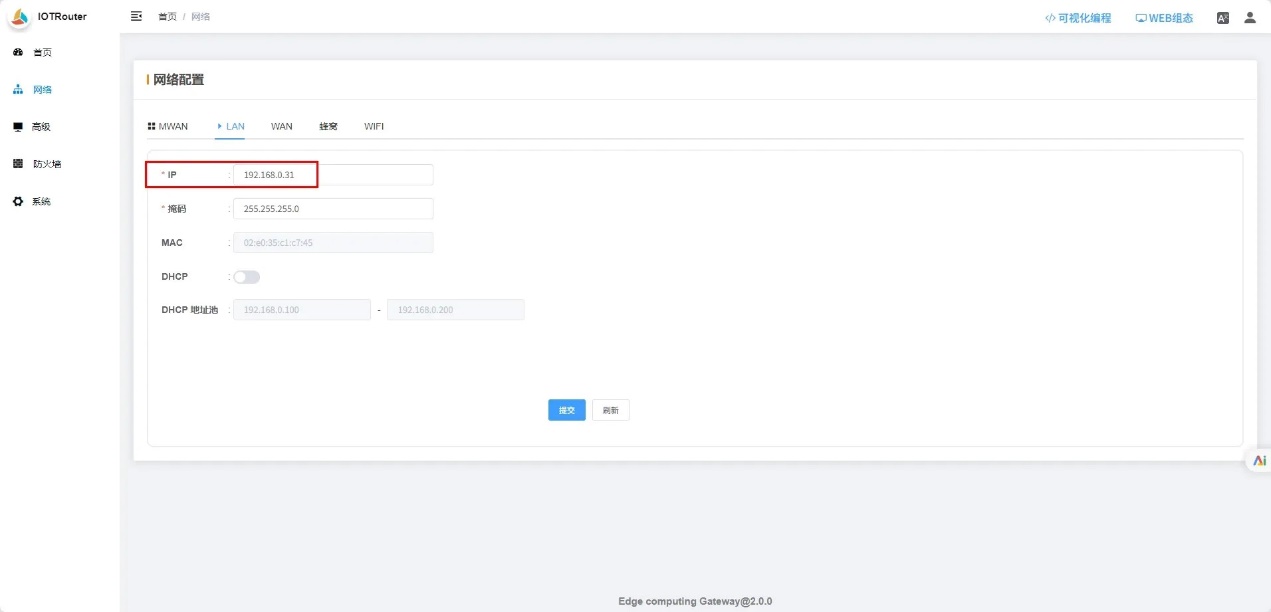Image resolution: width=1271 pixels, height=612 pixels.
Task: Select the 蜂窝 cellular tab
Action: [x=328, y=127]
